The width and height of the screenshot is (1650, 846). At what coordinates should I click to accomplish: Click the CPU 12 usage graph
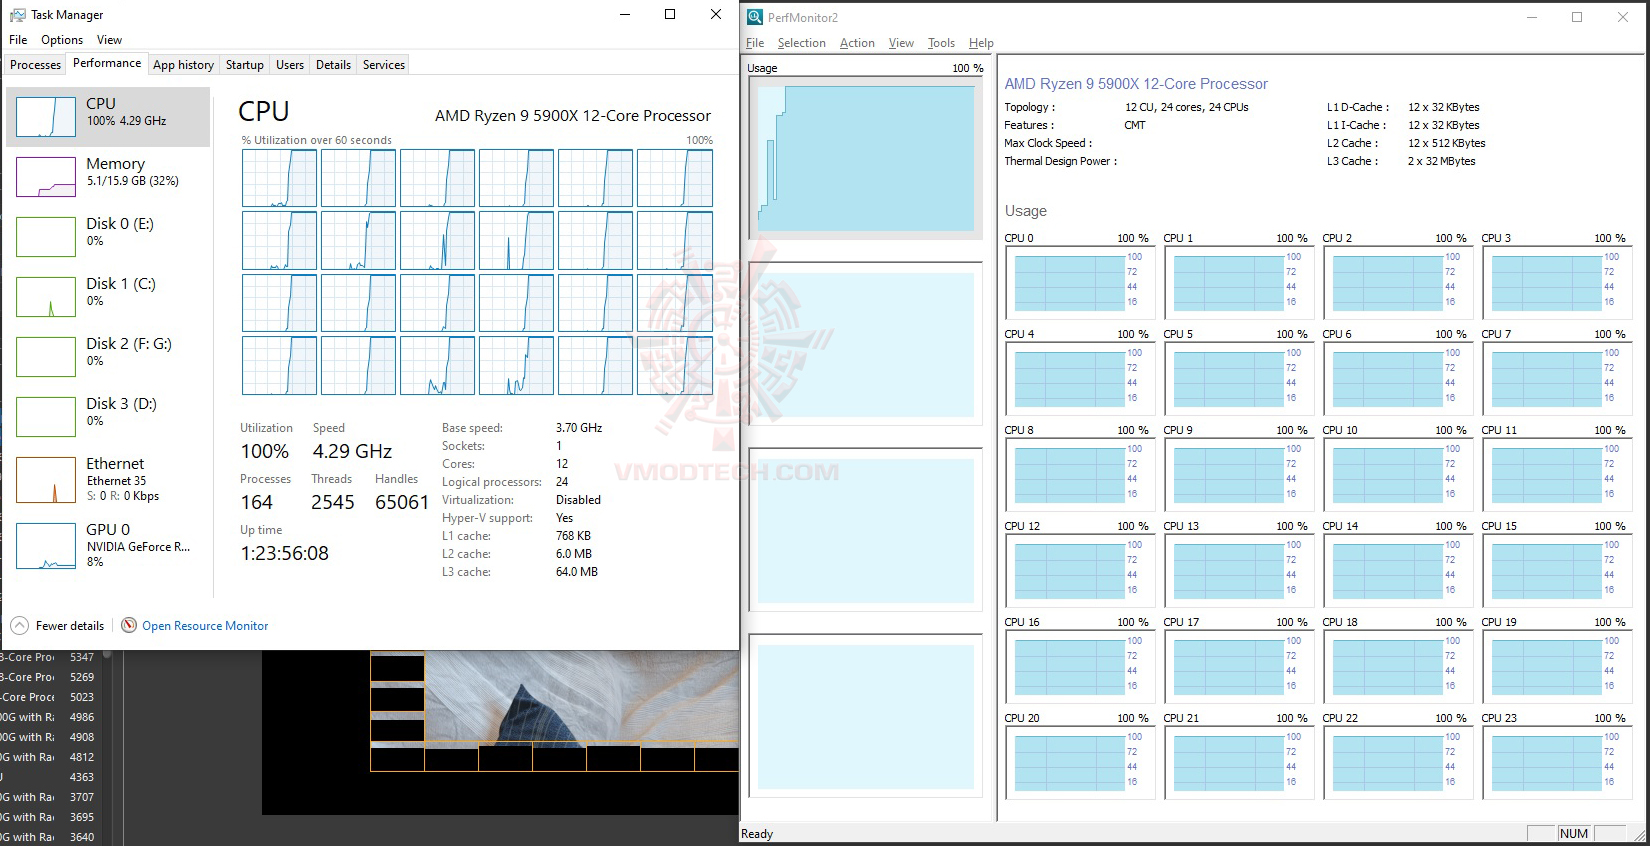point(1080,570)
